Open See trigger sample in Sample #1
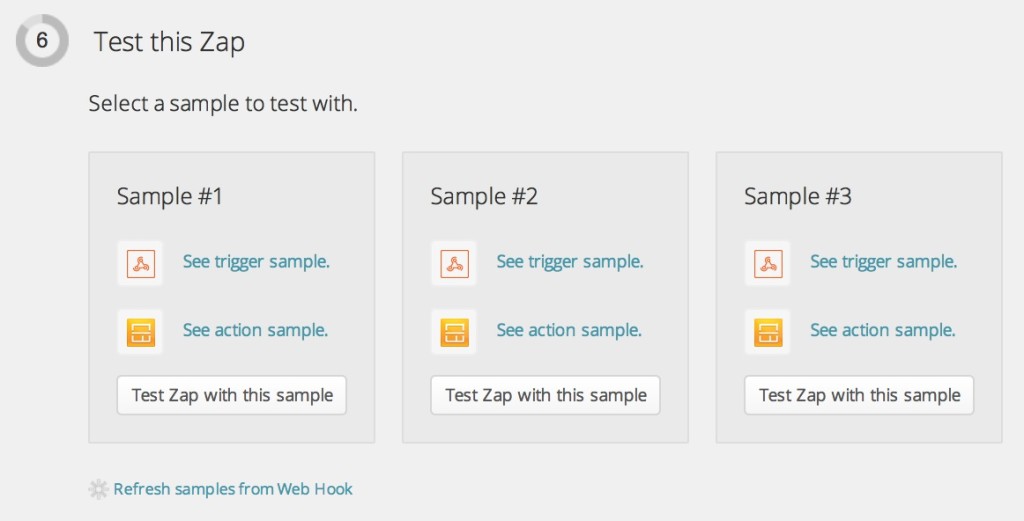 pos(256,262)
